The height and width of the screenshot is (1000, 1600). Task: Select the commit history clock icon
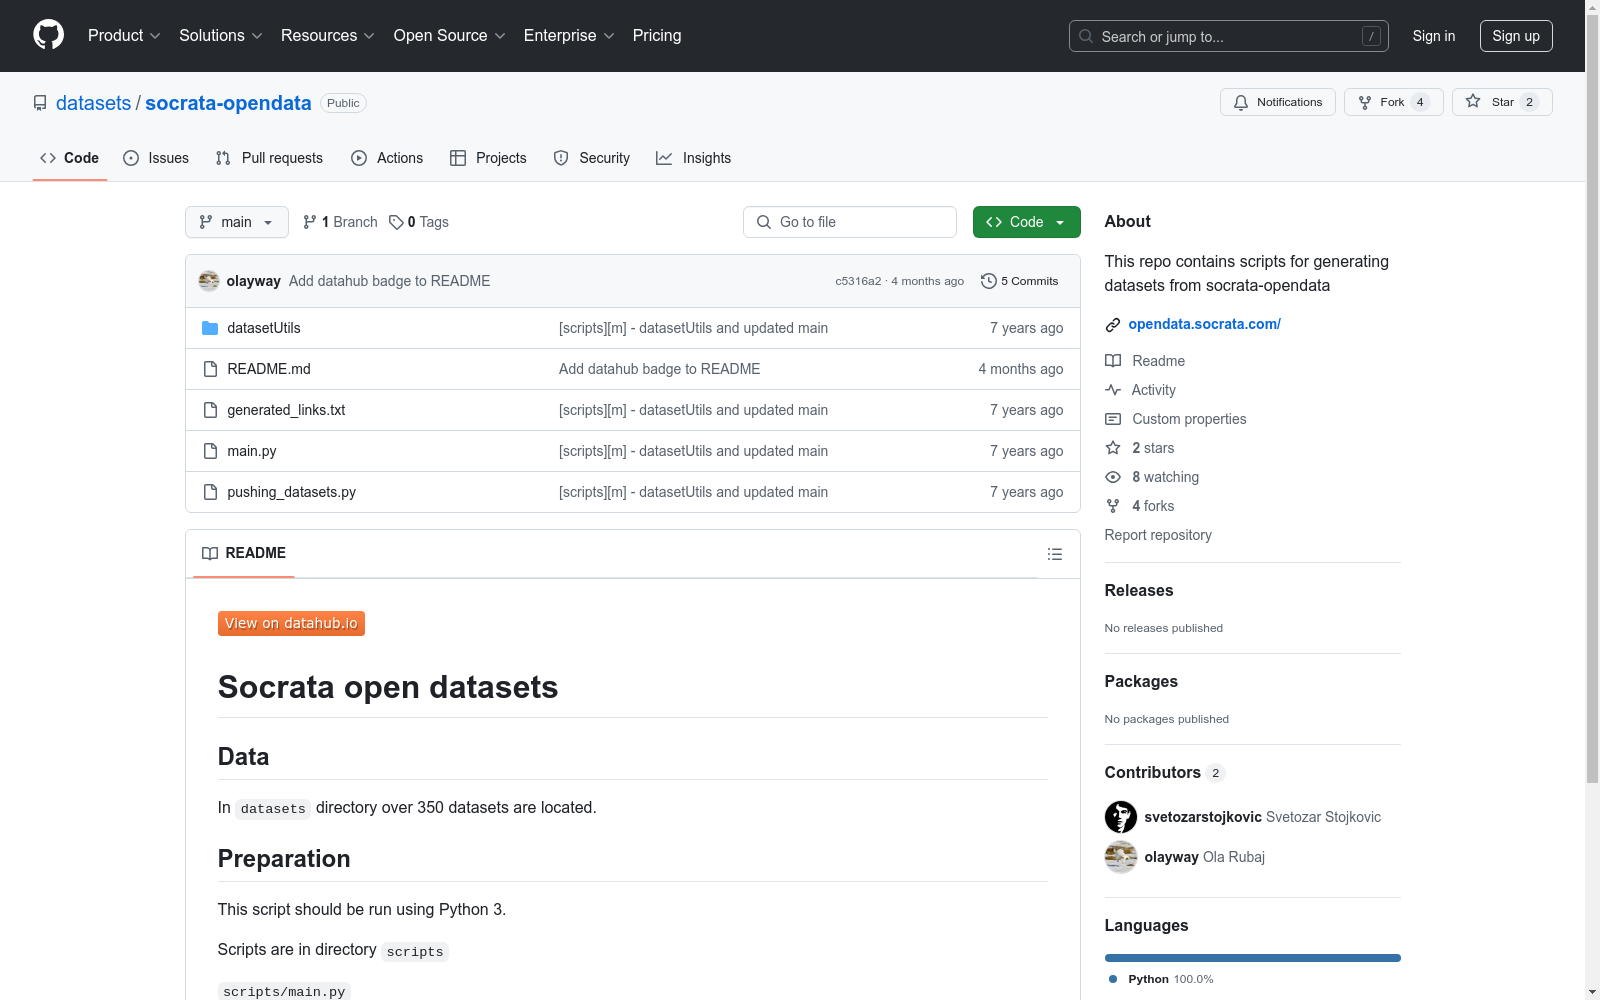coord(989,281)
